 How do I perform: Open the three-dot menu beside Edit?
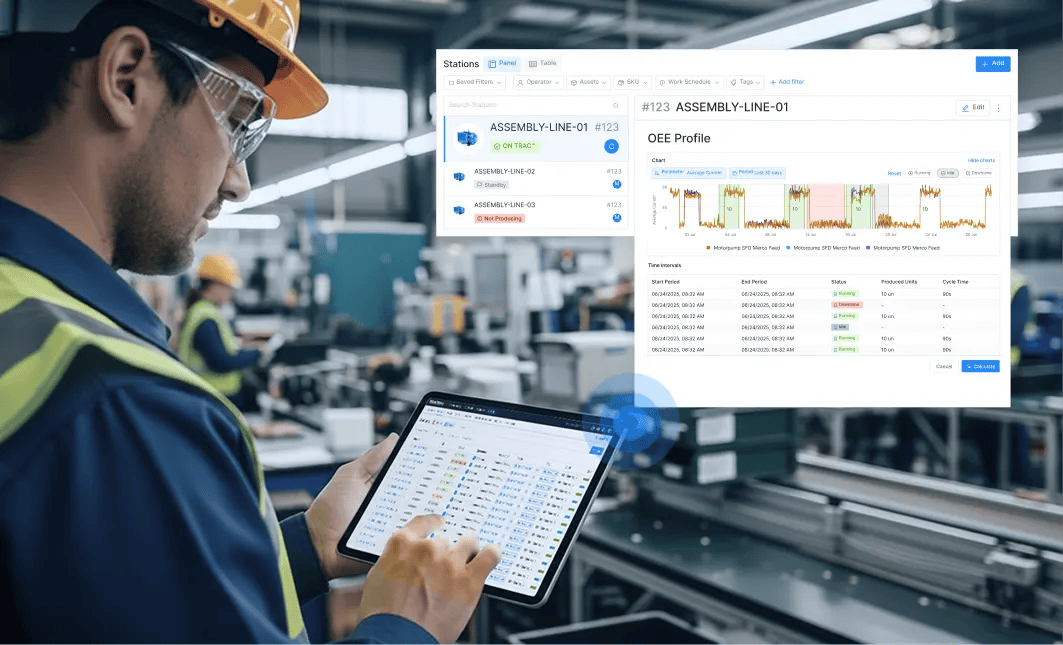click(998, 108)
